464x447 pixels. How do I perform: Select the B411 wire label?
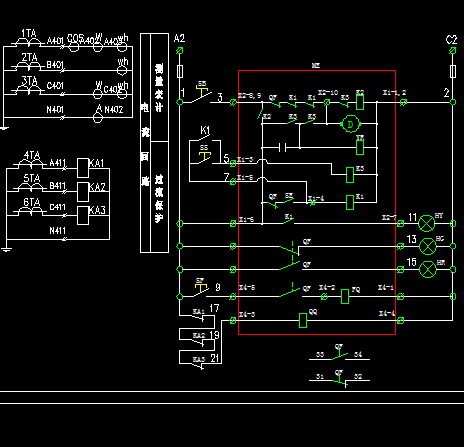(x=58, y=185)
